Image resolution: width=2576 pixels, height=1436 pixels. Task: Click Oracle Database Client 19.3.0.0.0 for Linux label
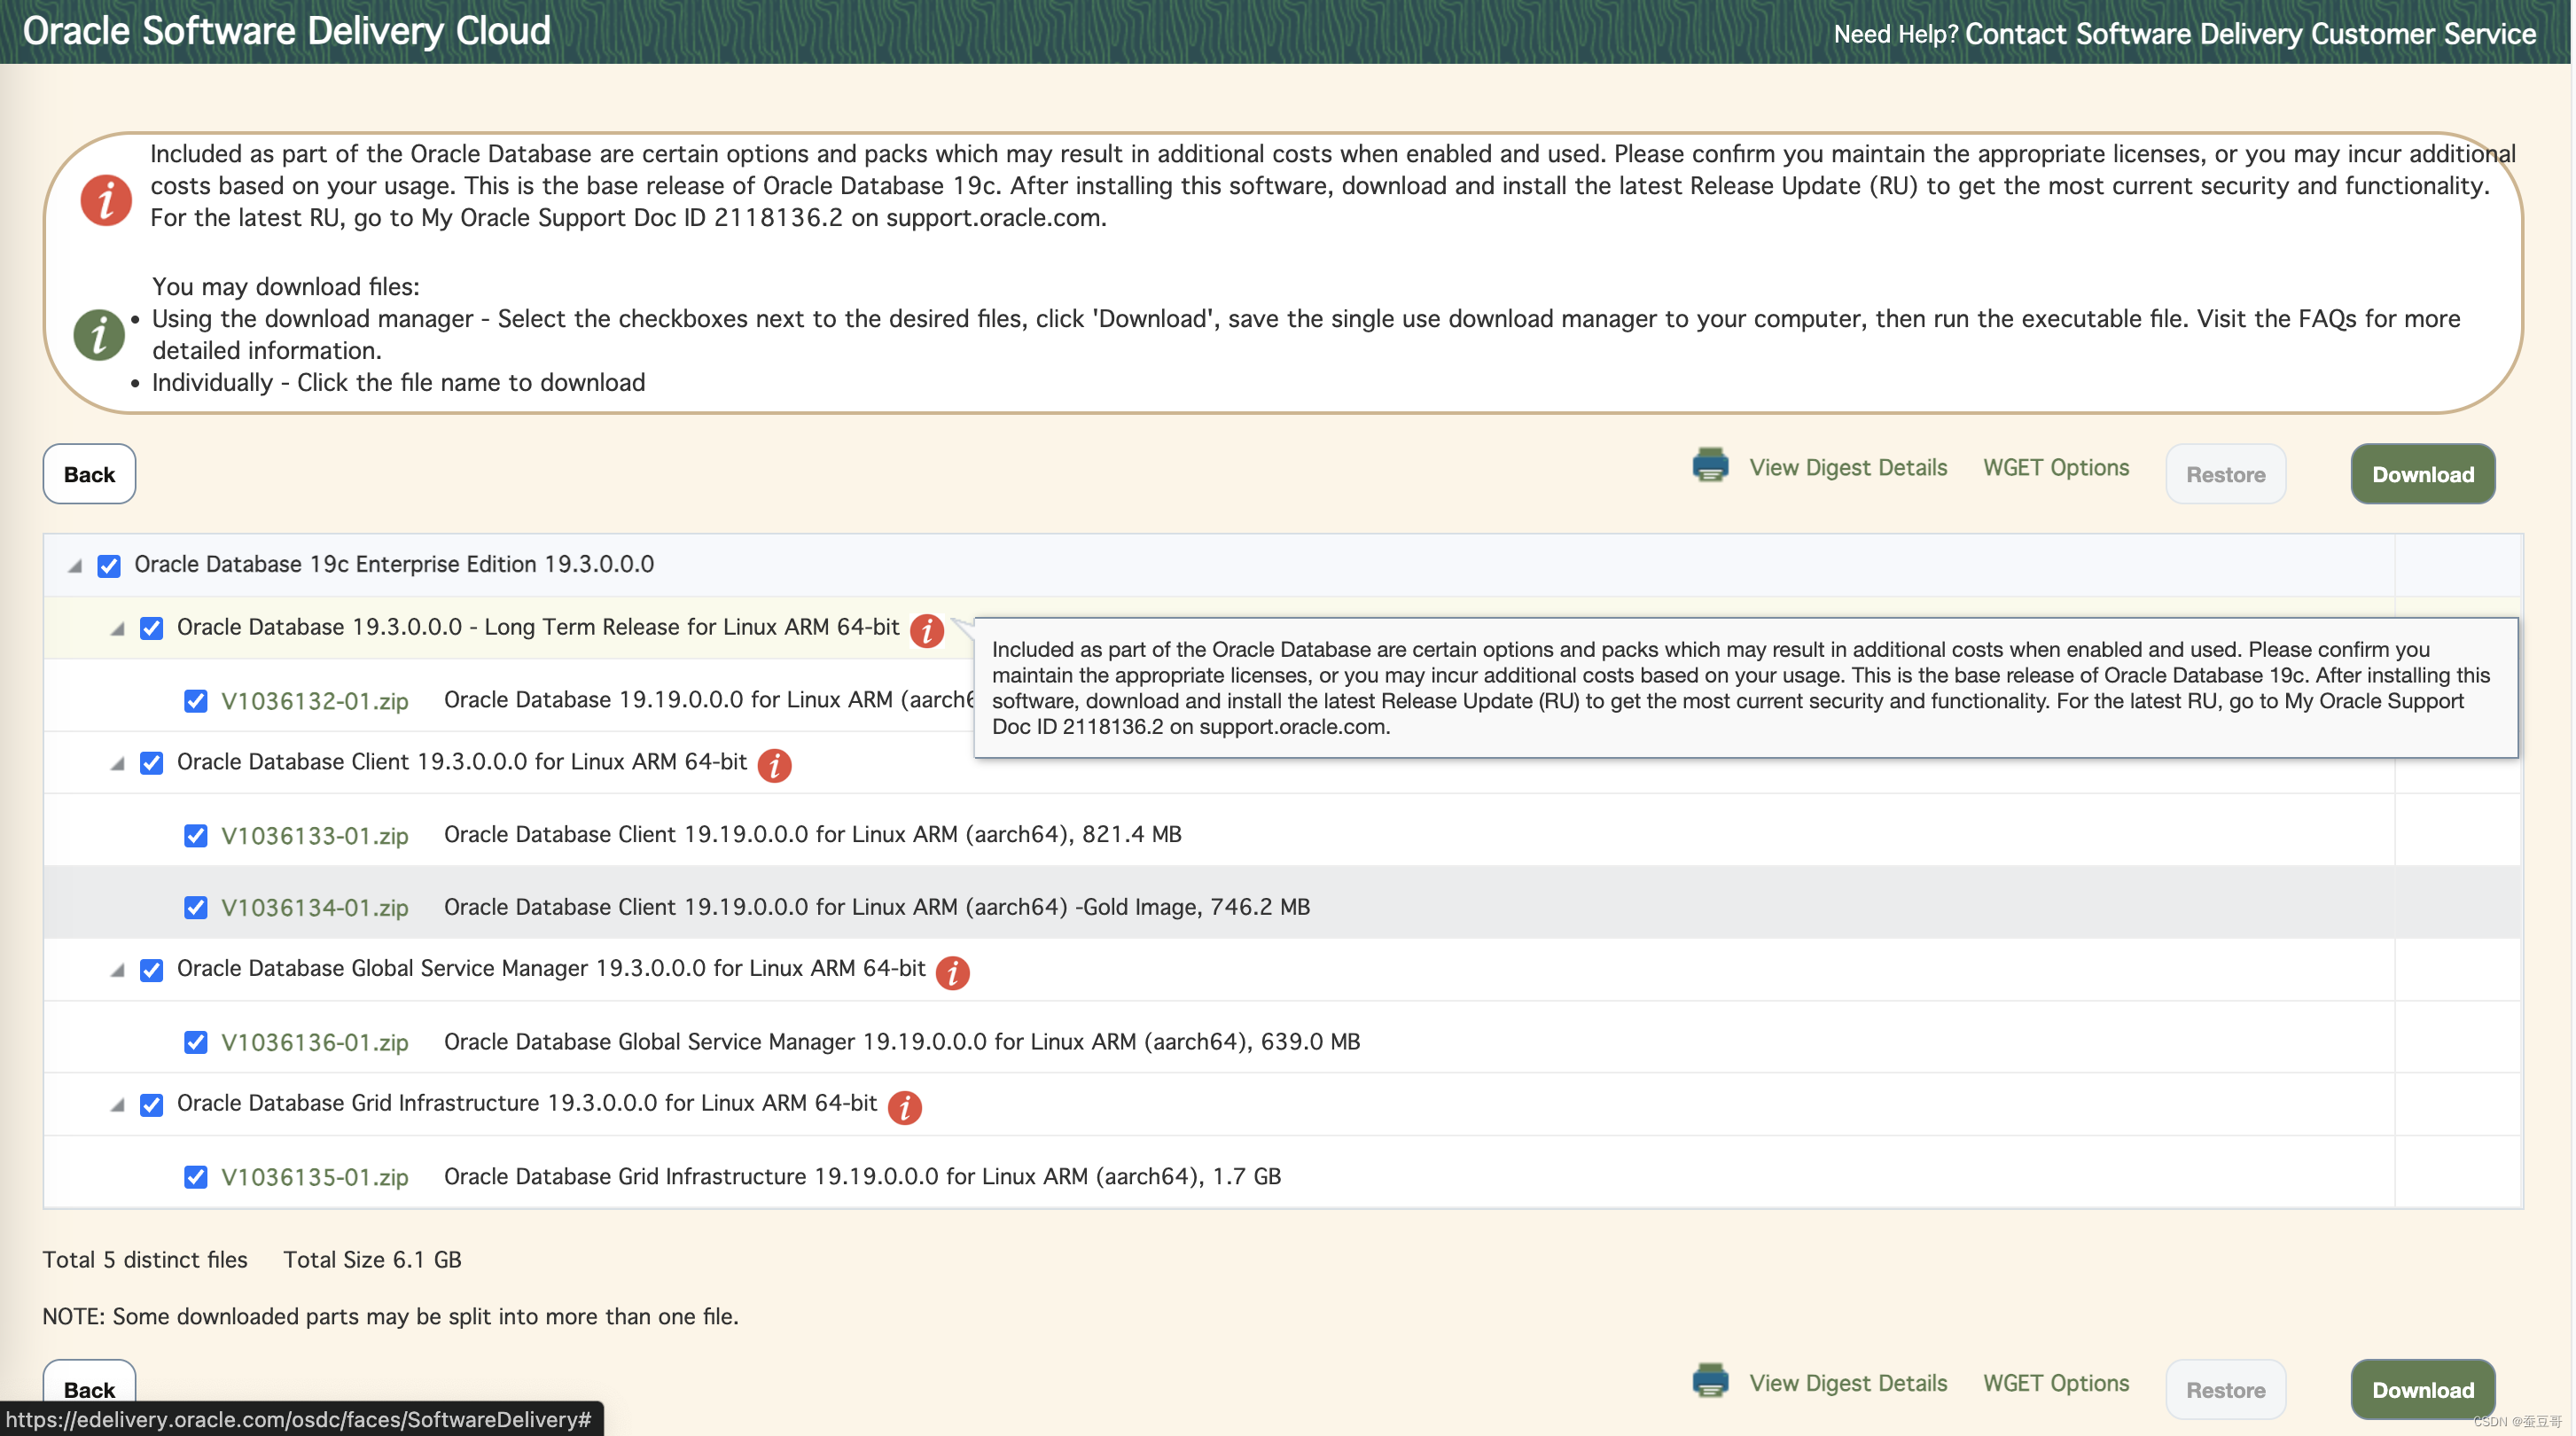tap(462, 762)
